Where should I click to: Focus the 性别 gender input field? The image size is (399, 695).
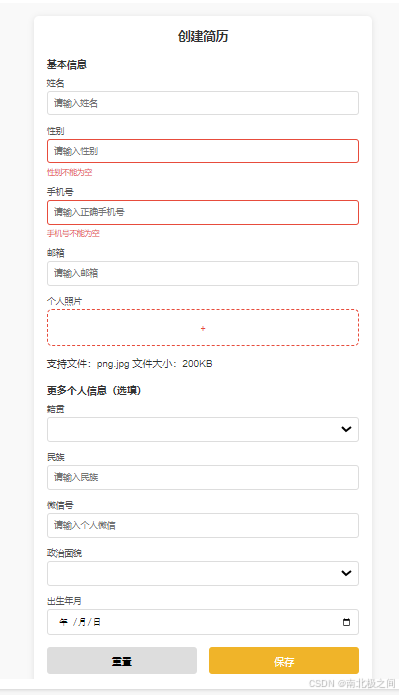[x=203, y=151]
